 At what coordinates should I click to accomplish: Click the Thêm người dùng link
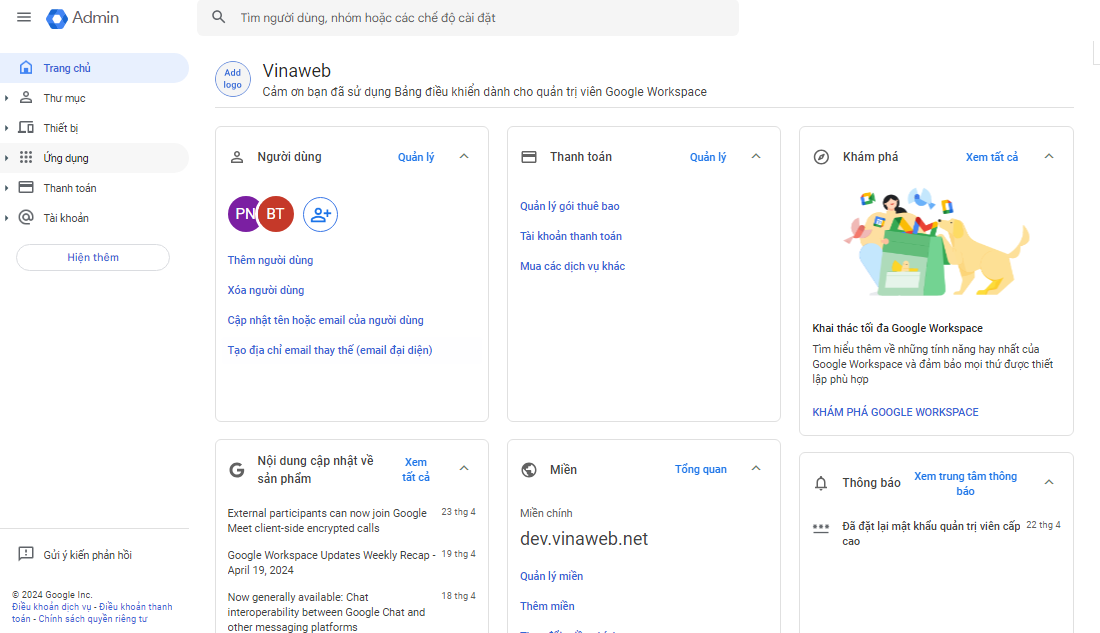(270, 260)
